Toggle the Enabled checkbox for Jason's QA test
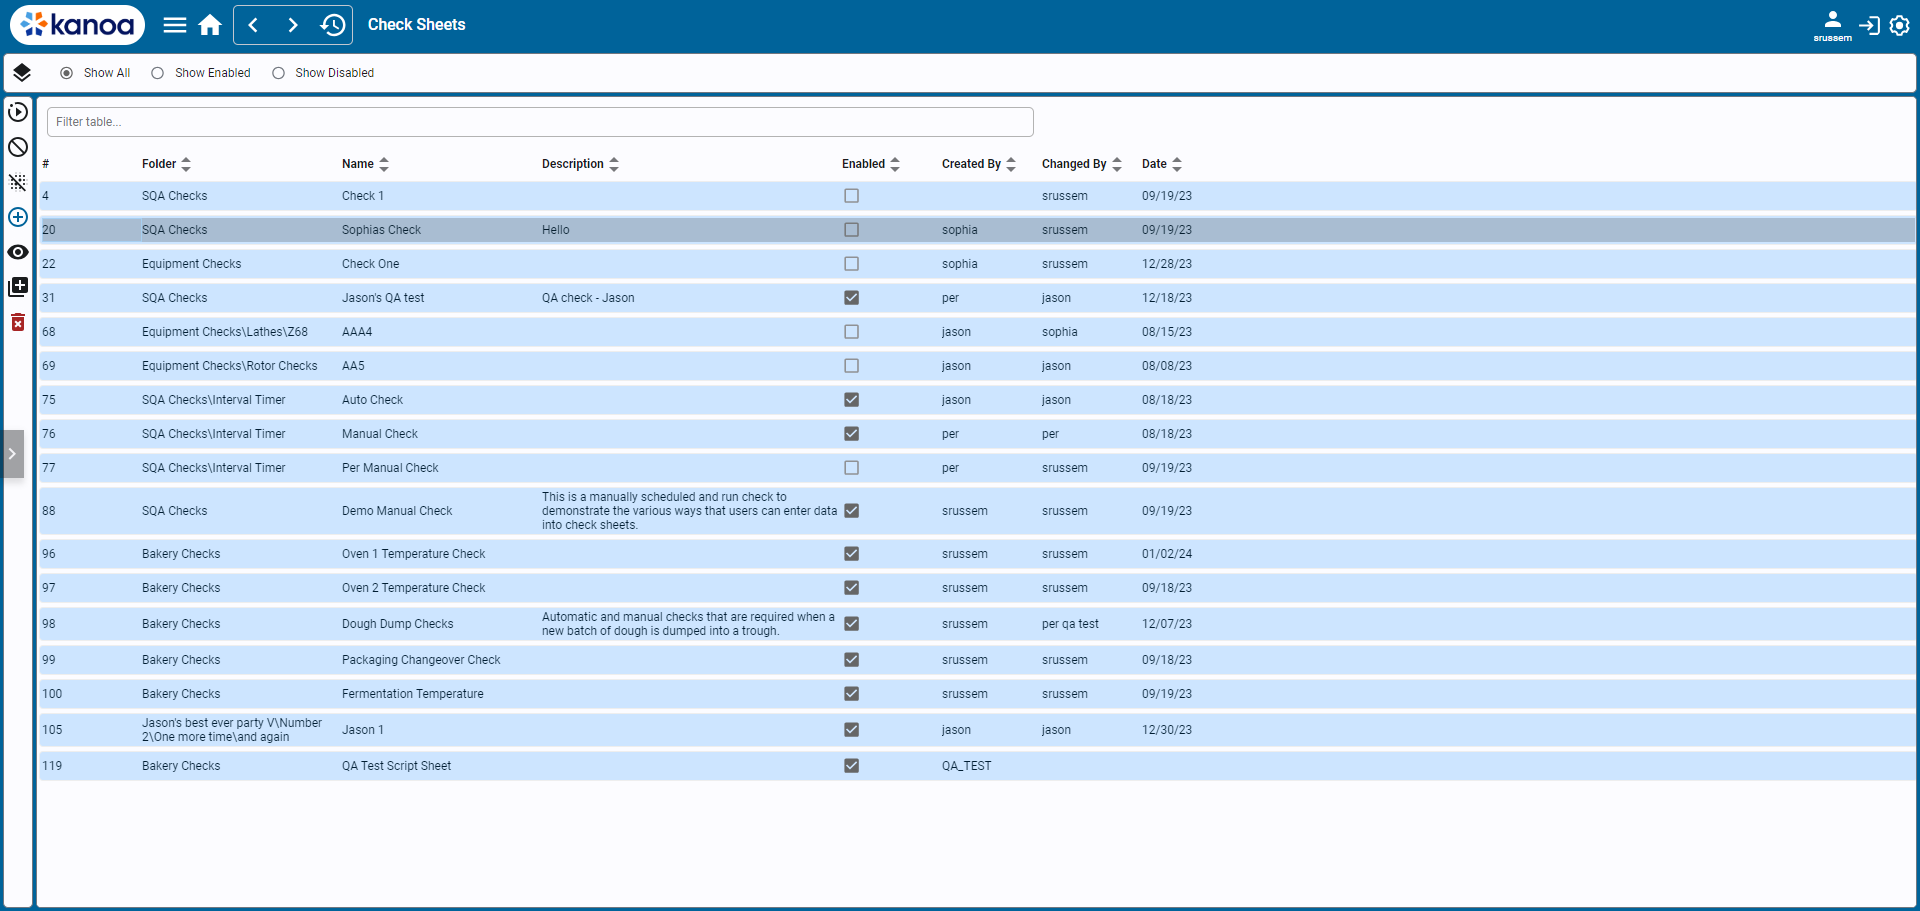1920x911 pixels. pos(852,298)
